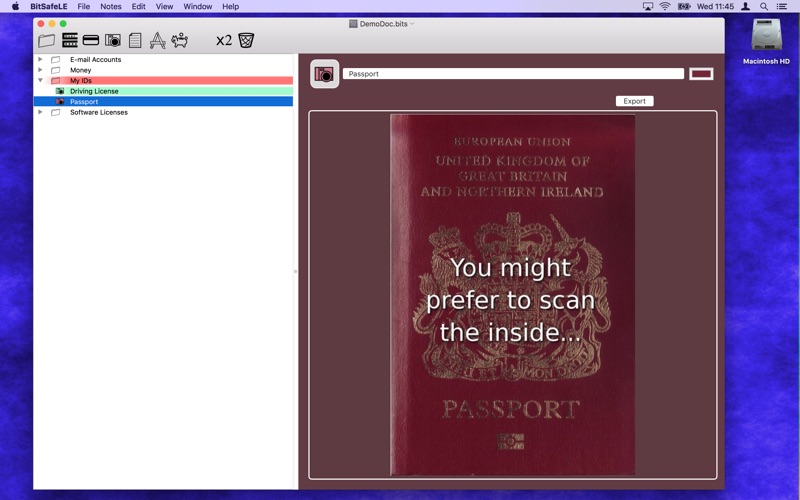Open Spotlight search in the menu bar
The width and height of the screenshot is (800, 500).
[x=764, y=7]
